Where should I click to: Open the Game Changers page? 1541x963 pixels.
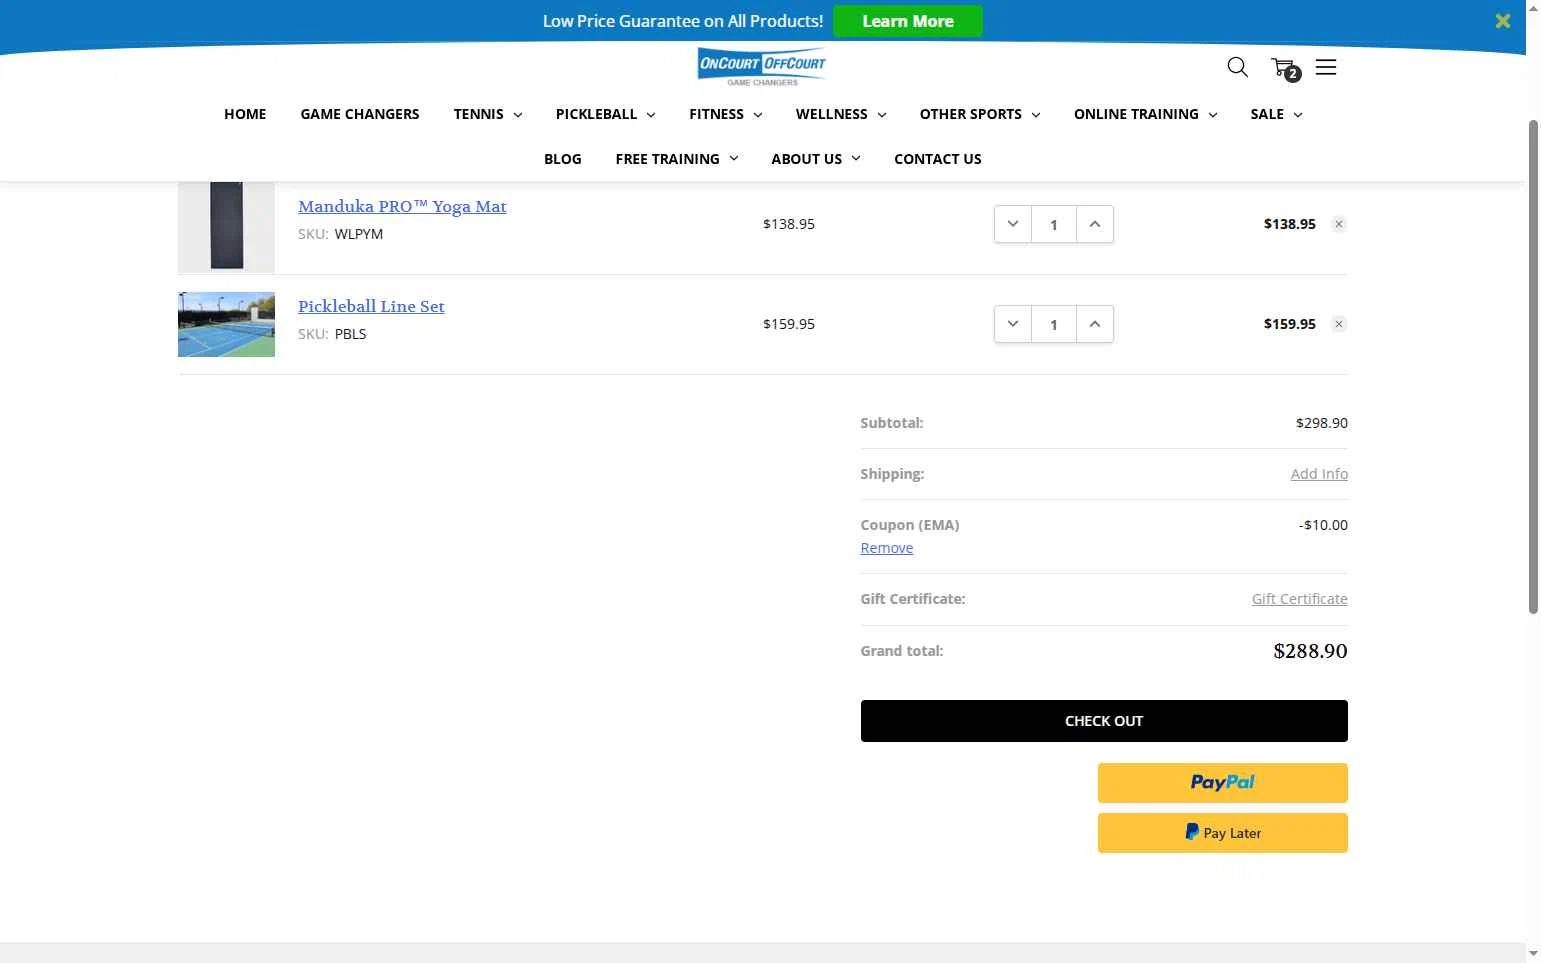(x=360, y=114)
